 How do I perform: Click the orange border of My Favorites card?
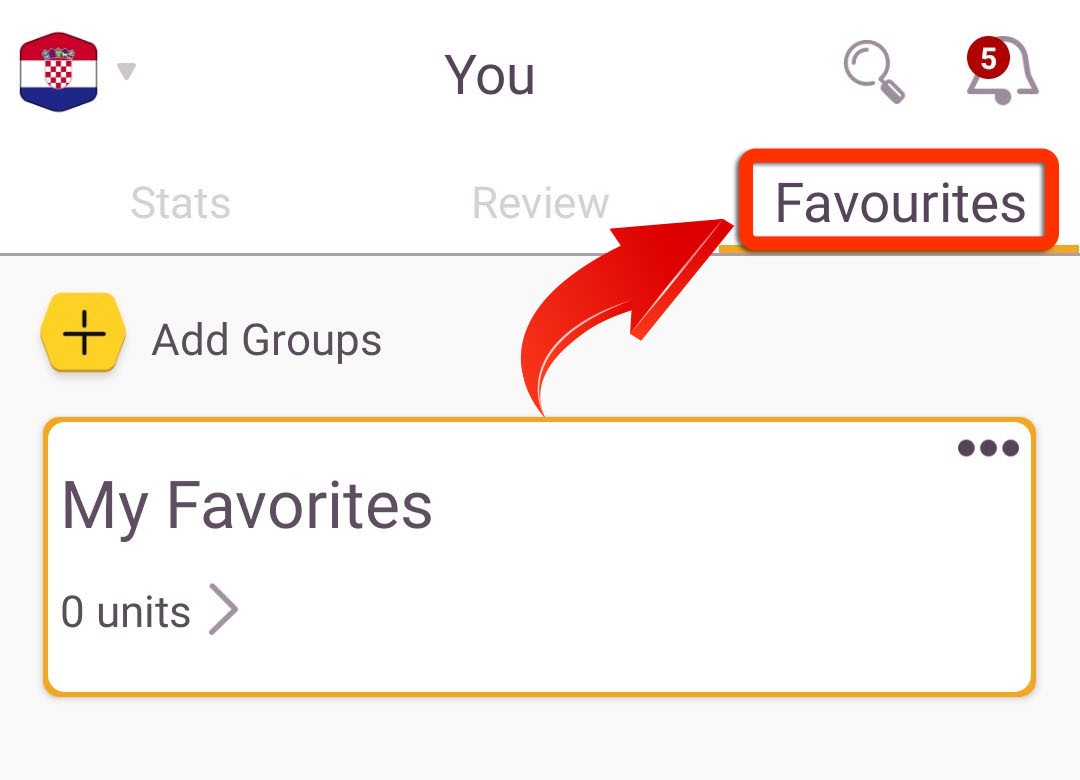[540, 694]
